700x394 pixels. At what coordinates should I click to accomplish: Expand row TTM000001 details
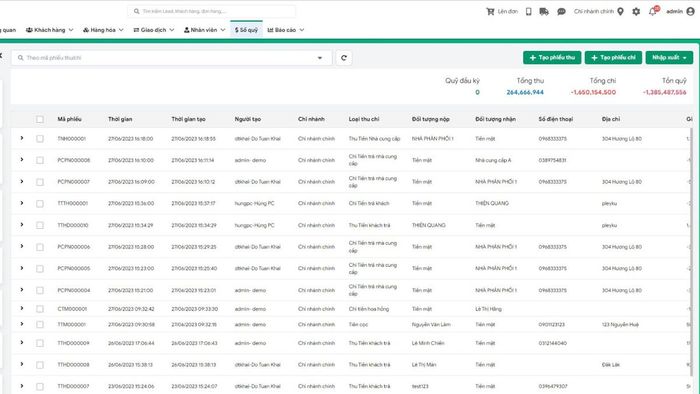[x=21, y=323]
